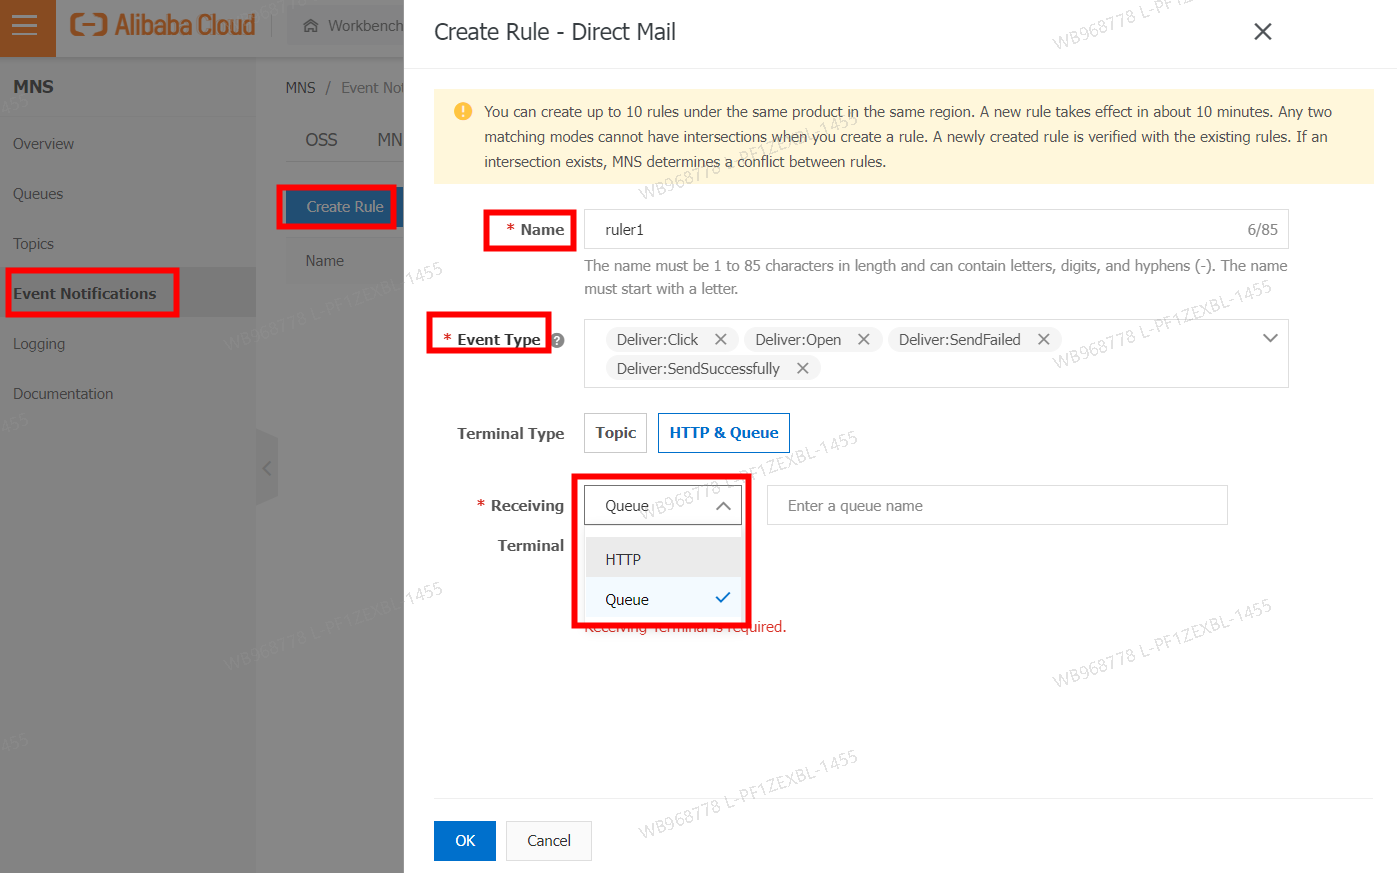Click the 6/85 character counter
Screen dimensions: 1397x873
1262,230
